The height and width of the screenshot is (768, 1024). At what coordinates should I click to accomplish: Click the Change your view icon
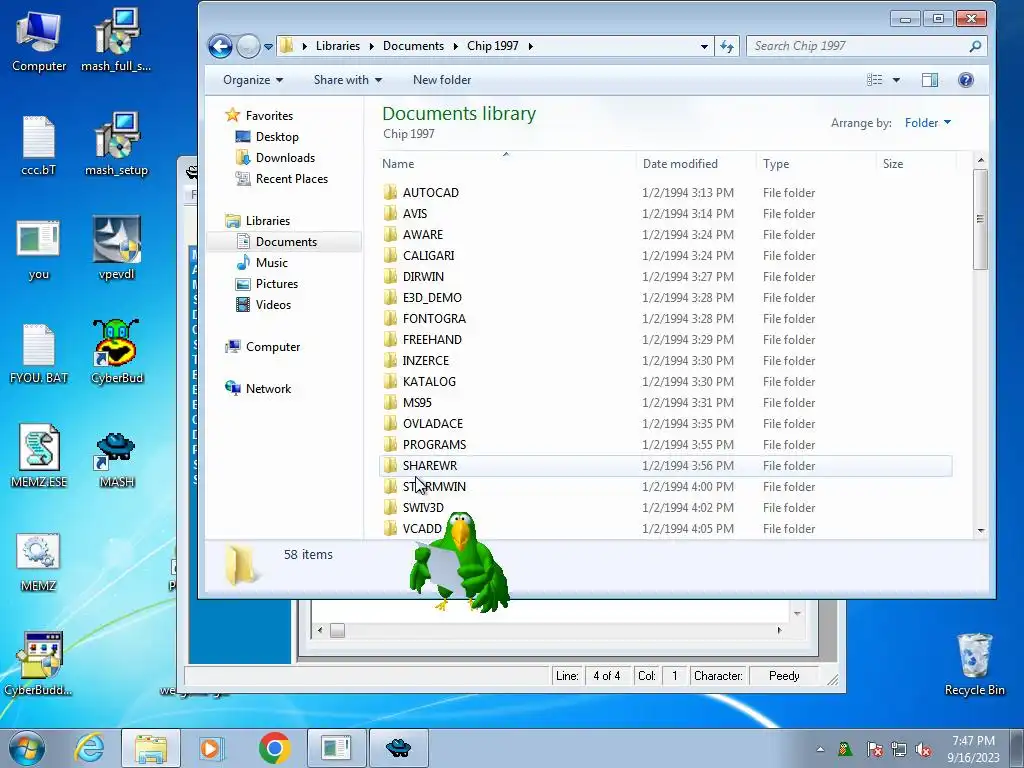(x=874, y=80)
